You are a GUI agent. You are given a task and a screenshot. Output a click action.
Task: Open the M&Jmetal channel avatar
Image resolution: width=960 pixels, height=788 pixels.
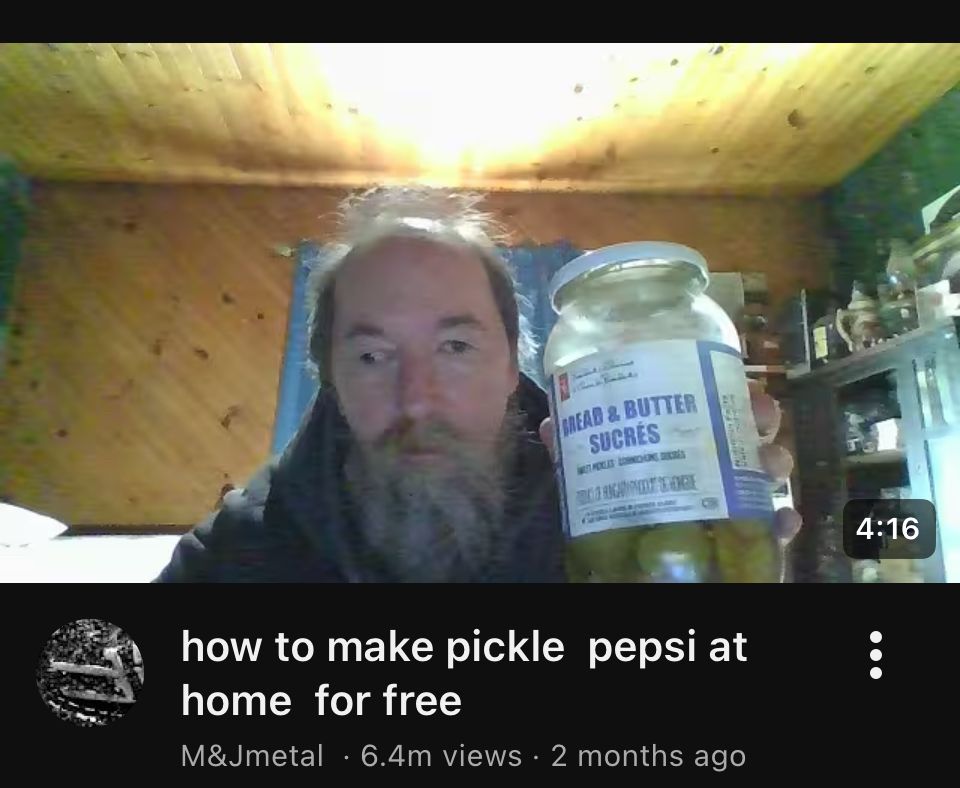tap(90, 672)
